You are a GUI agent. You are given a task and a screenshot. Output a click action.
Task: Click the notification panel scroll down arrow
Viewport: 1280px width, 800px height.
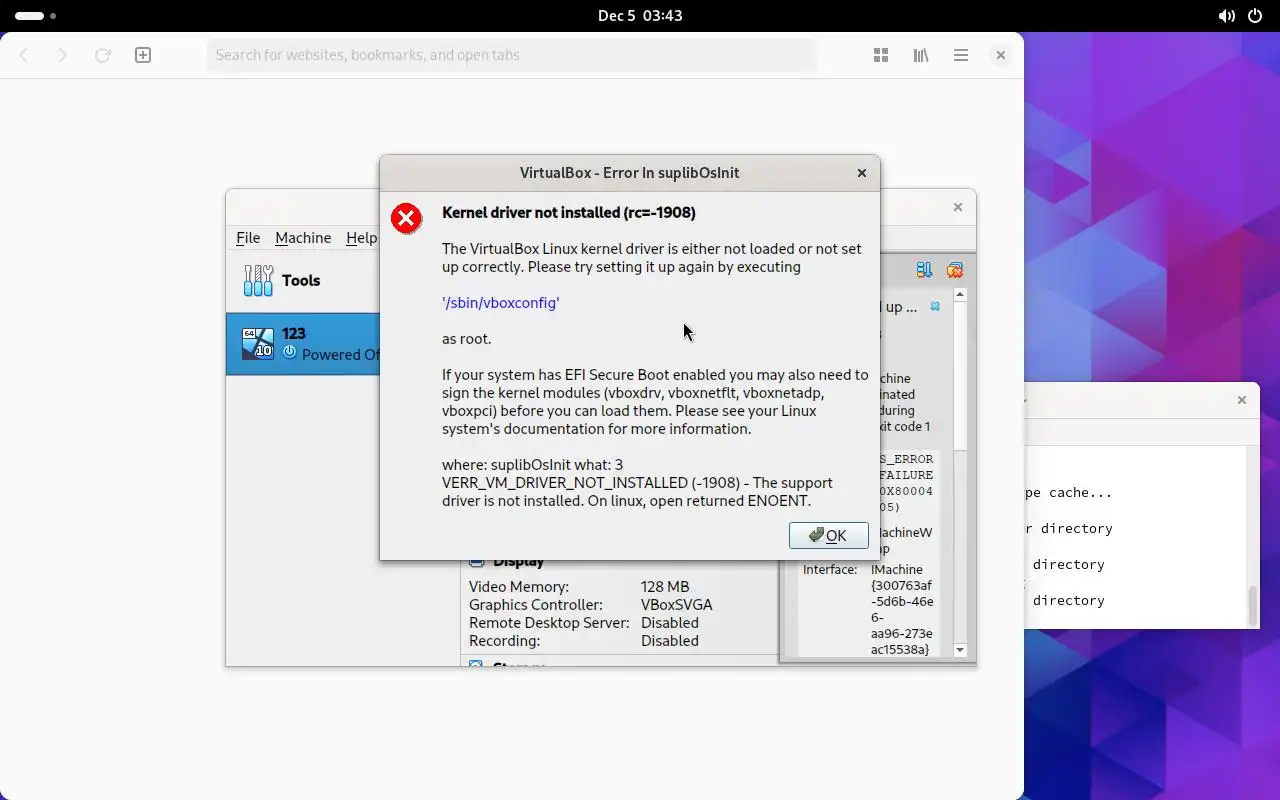click(960, 650)
